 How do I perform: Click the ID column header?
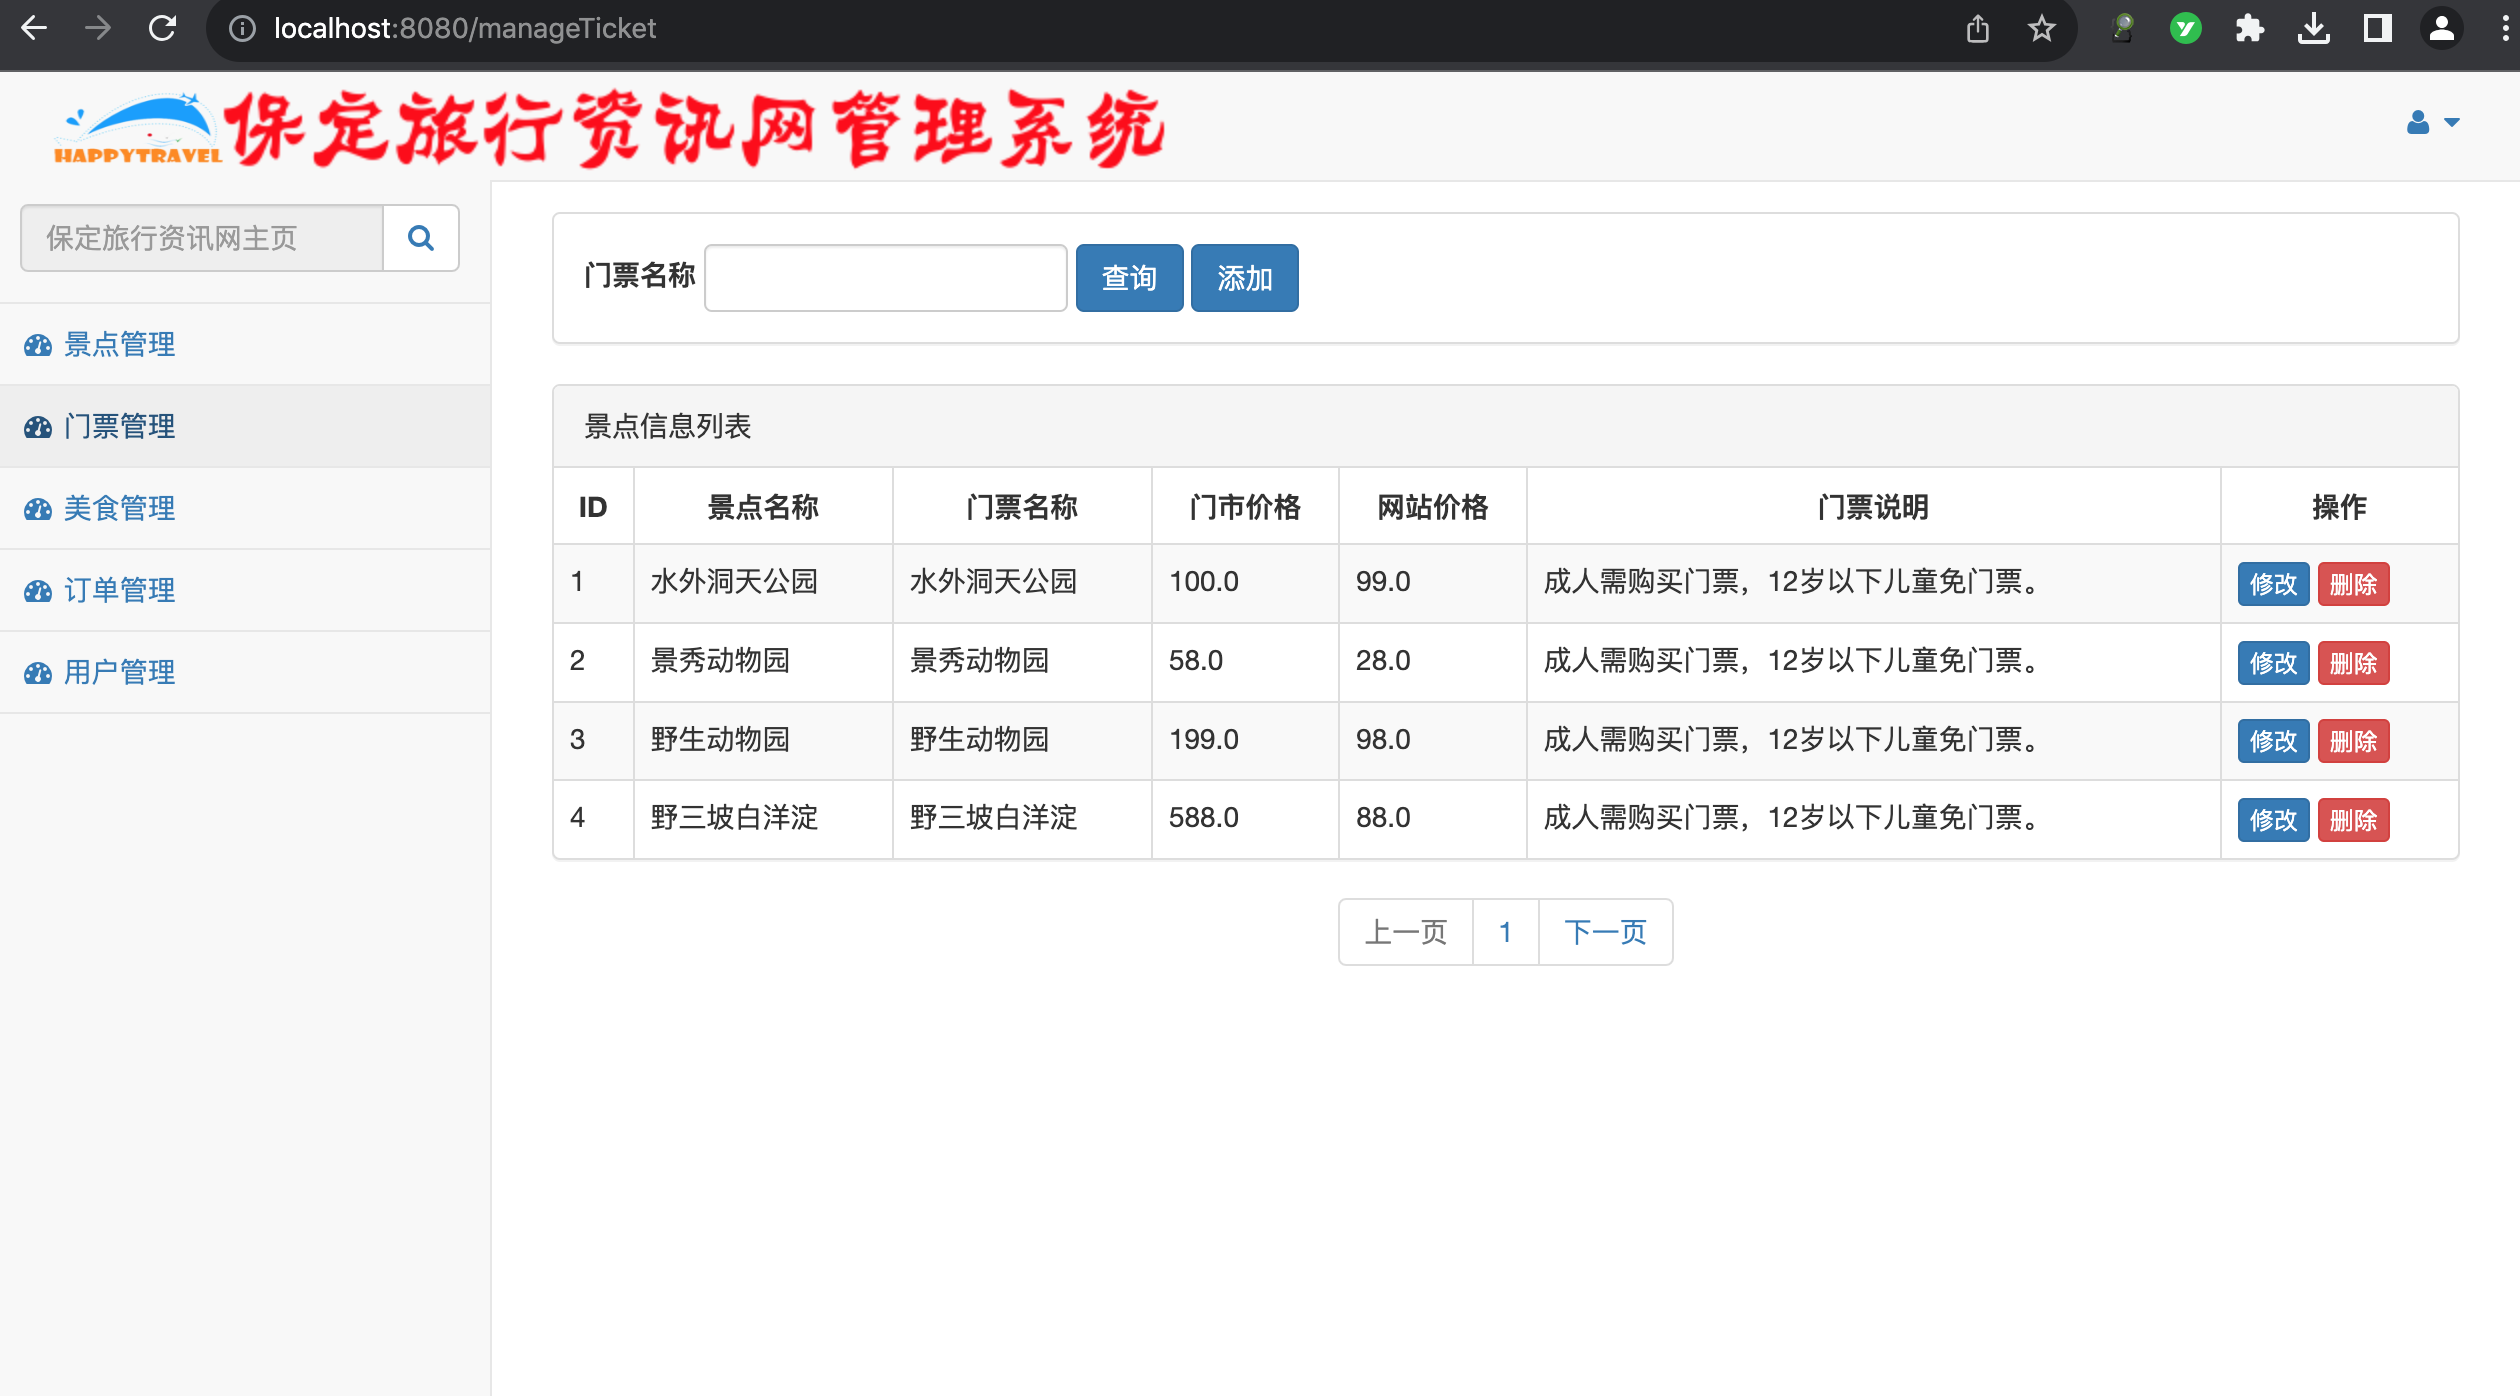593,507
